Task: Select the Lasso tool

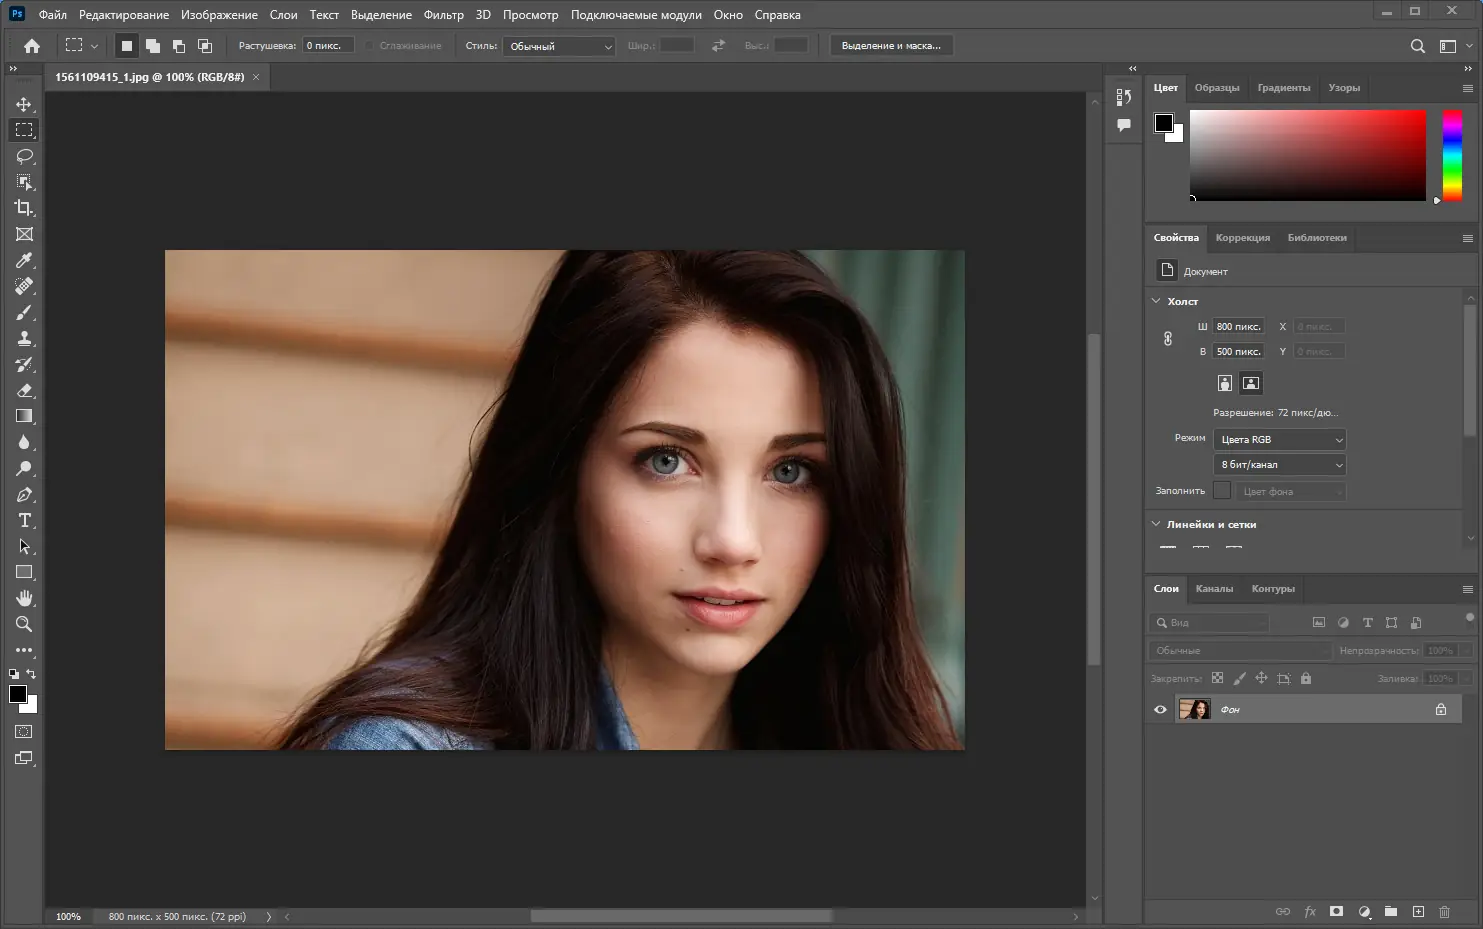Action: [x=24, y=156]
